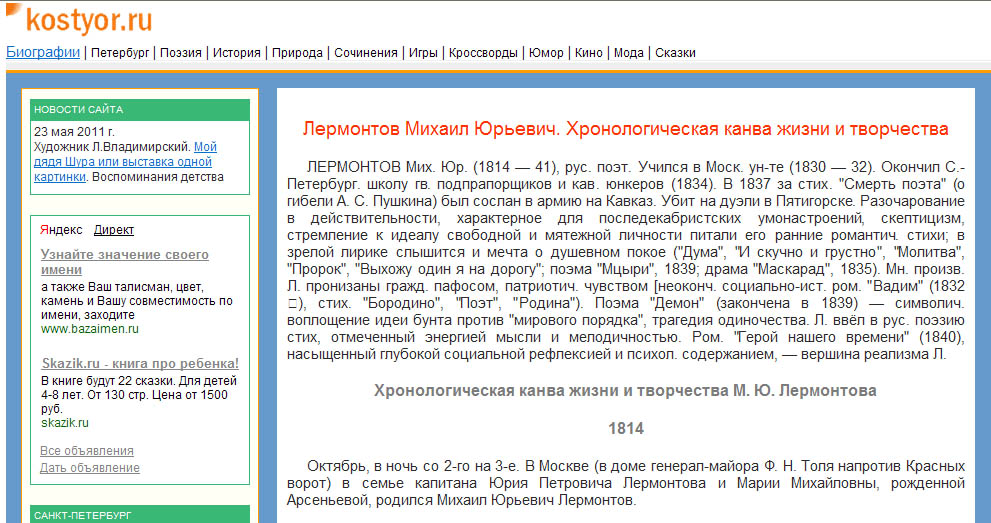Click ad text 'В книге будут 22 сказки'
This screenshot has width=991, height=523.
tap(139, 395)
